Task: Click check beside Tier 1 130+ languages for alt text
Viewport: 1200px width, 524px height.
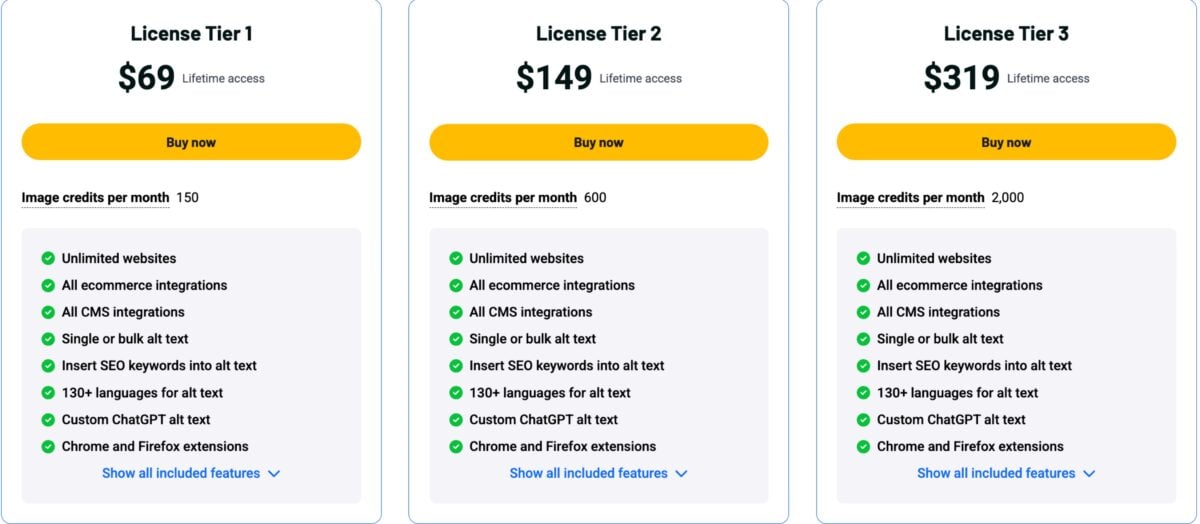Action: point(48,393)
